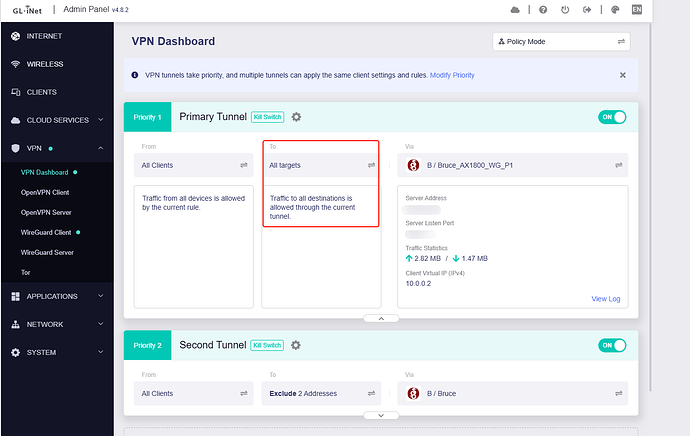Toggle Second Tunnel ON switch
The height and width of the screenshot is (436, 690).
(612, 345)
